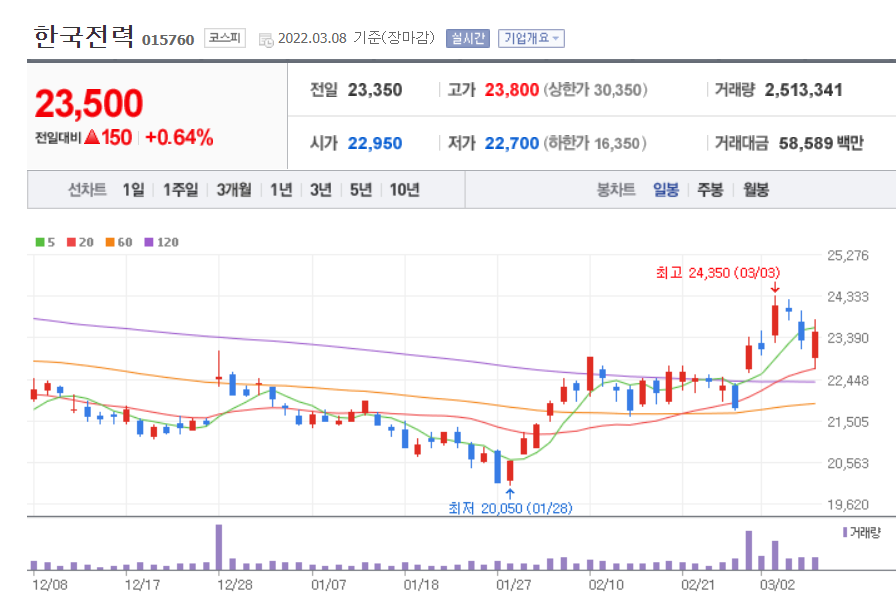
Task: Click the 고가 value 23,800
Action: pyautogui.click(x=511, y=90)
